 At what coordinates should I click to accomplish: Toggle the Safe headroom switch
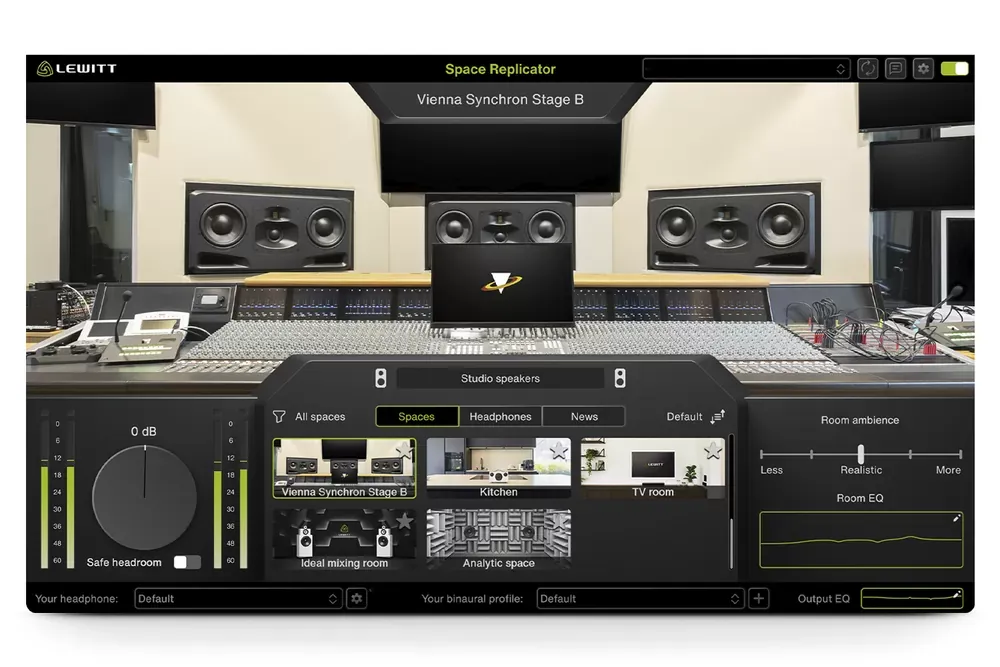(188, 562)
